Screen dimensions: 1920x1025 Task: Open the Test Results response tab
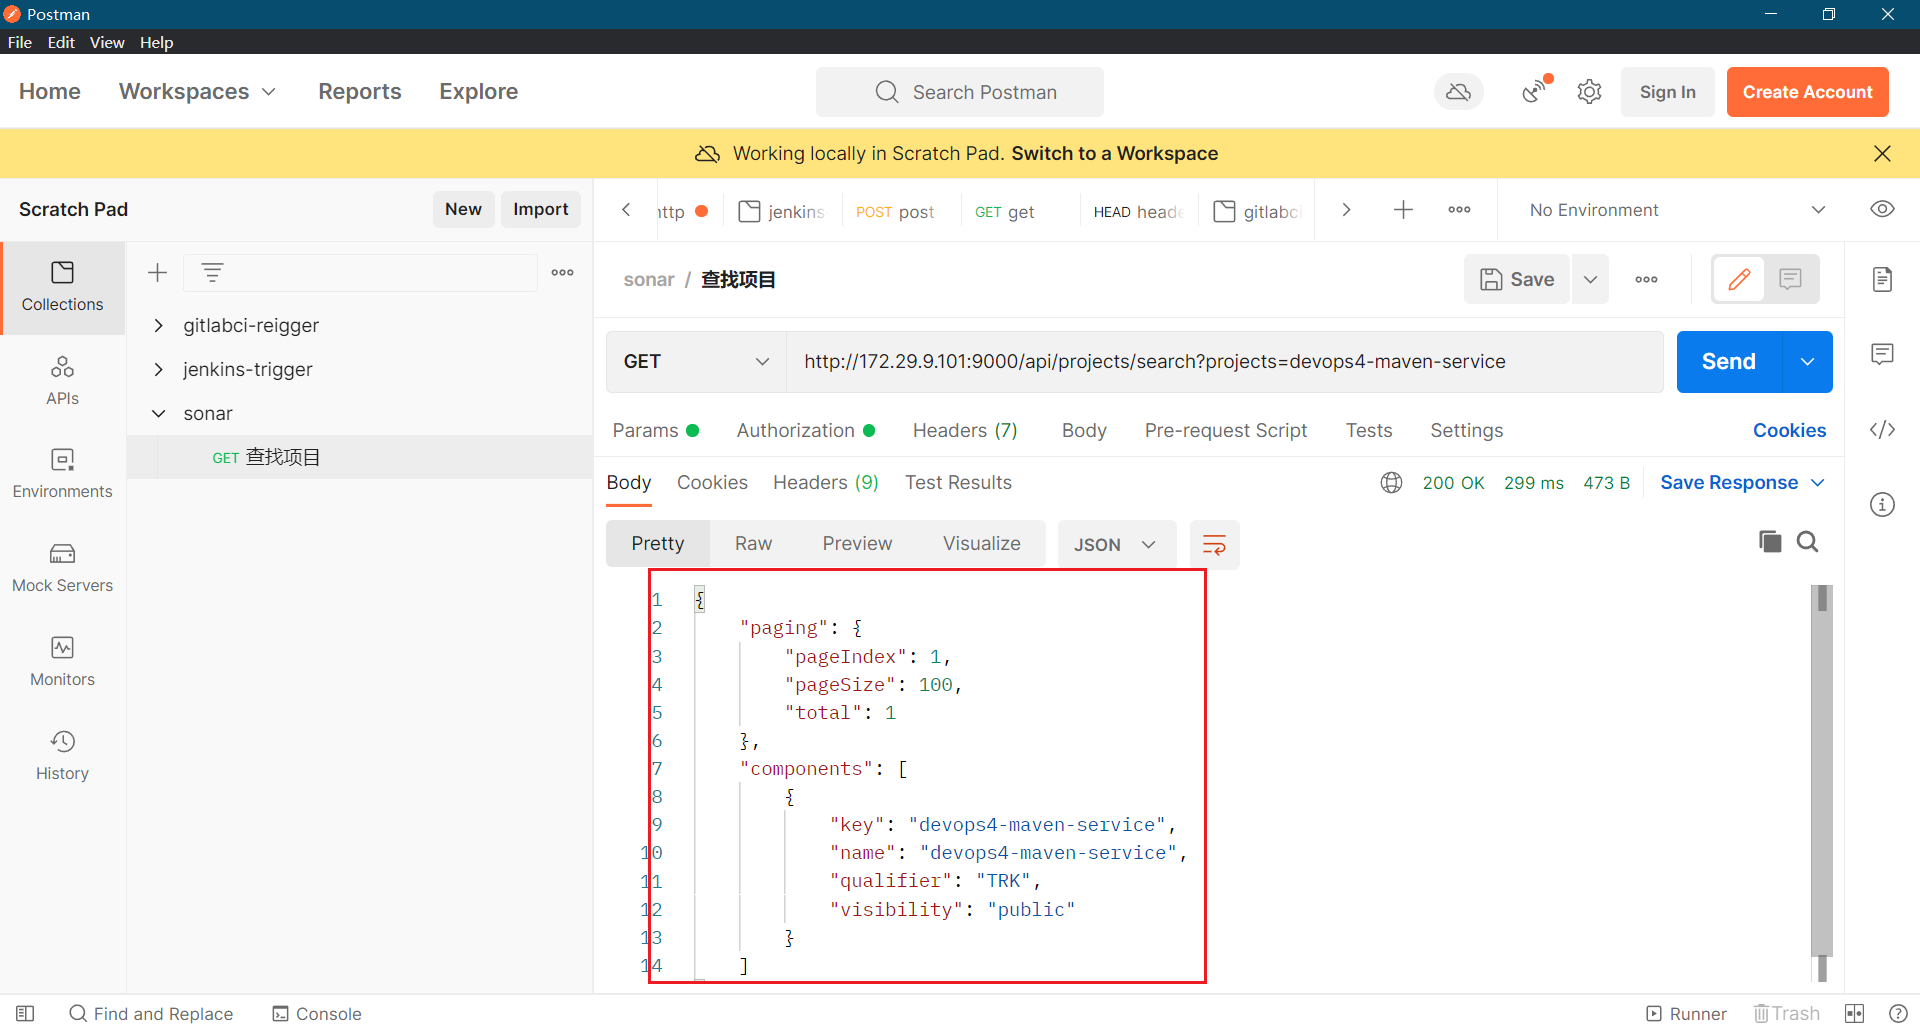click(x=958, y=482)
